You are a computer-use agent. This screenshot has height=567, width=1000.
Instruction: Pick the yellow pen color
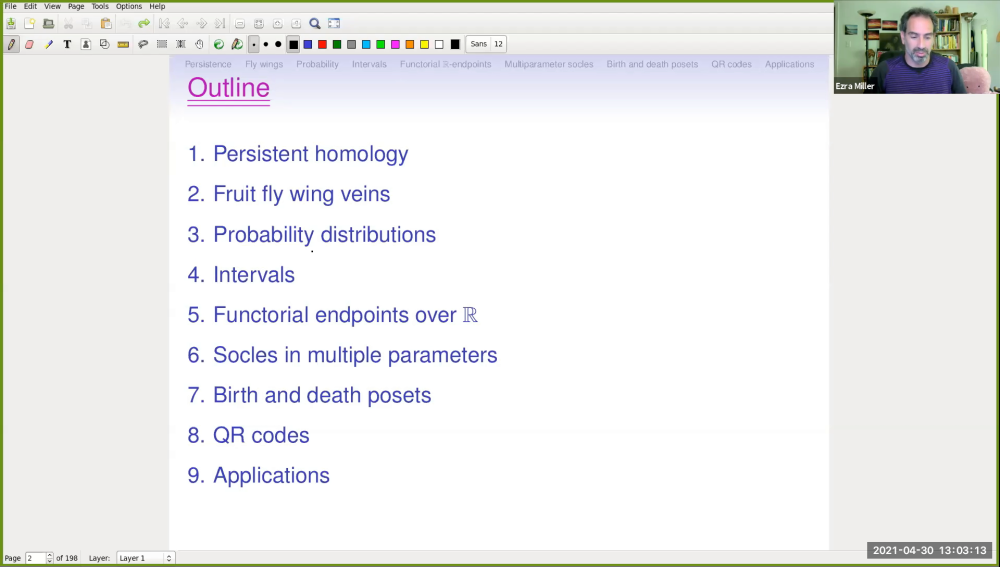coord(425,44)
